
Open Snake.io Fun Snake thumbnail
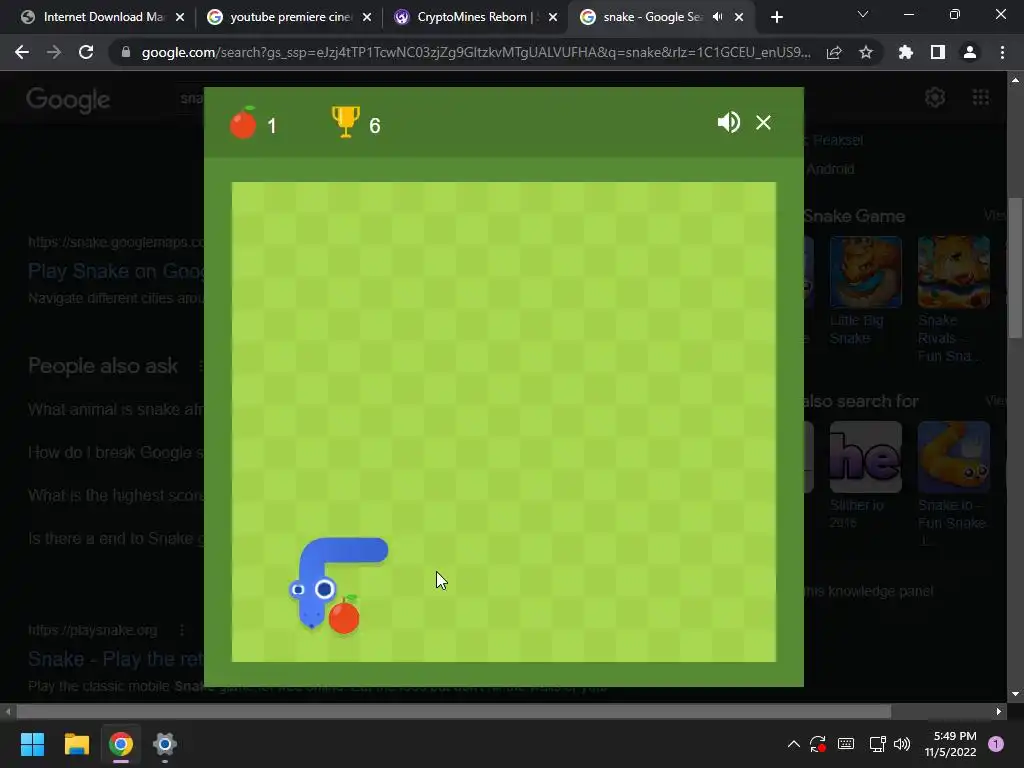(953, 456)
